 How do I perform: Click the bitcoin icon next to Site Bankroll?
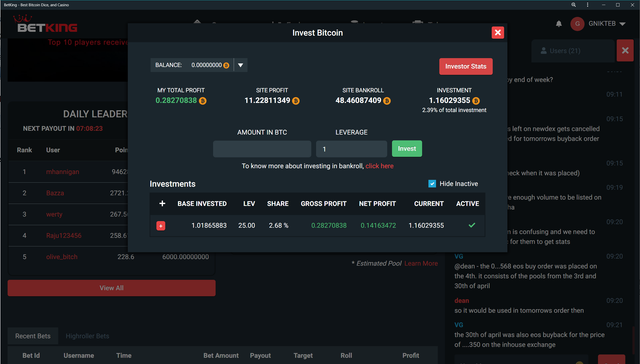coord(387,101)
